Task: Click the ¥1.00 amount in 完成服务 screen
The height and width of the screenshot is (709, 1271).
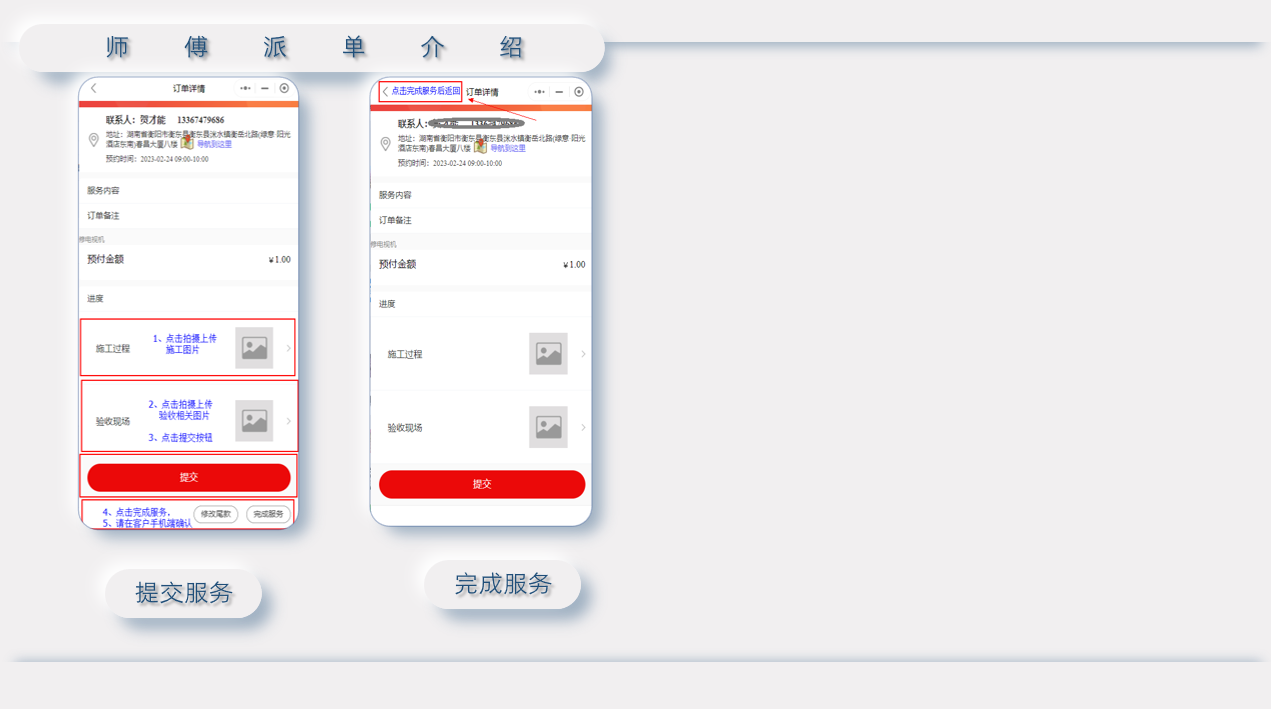Action: (x=574, y=265)
